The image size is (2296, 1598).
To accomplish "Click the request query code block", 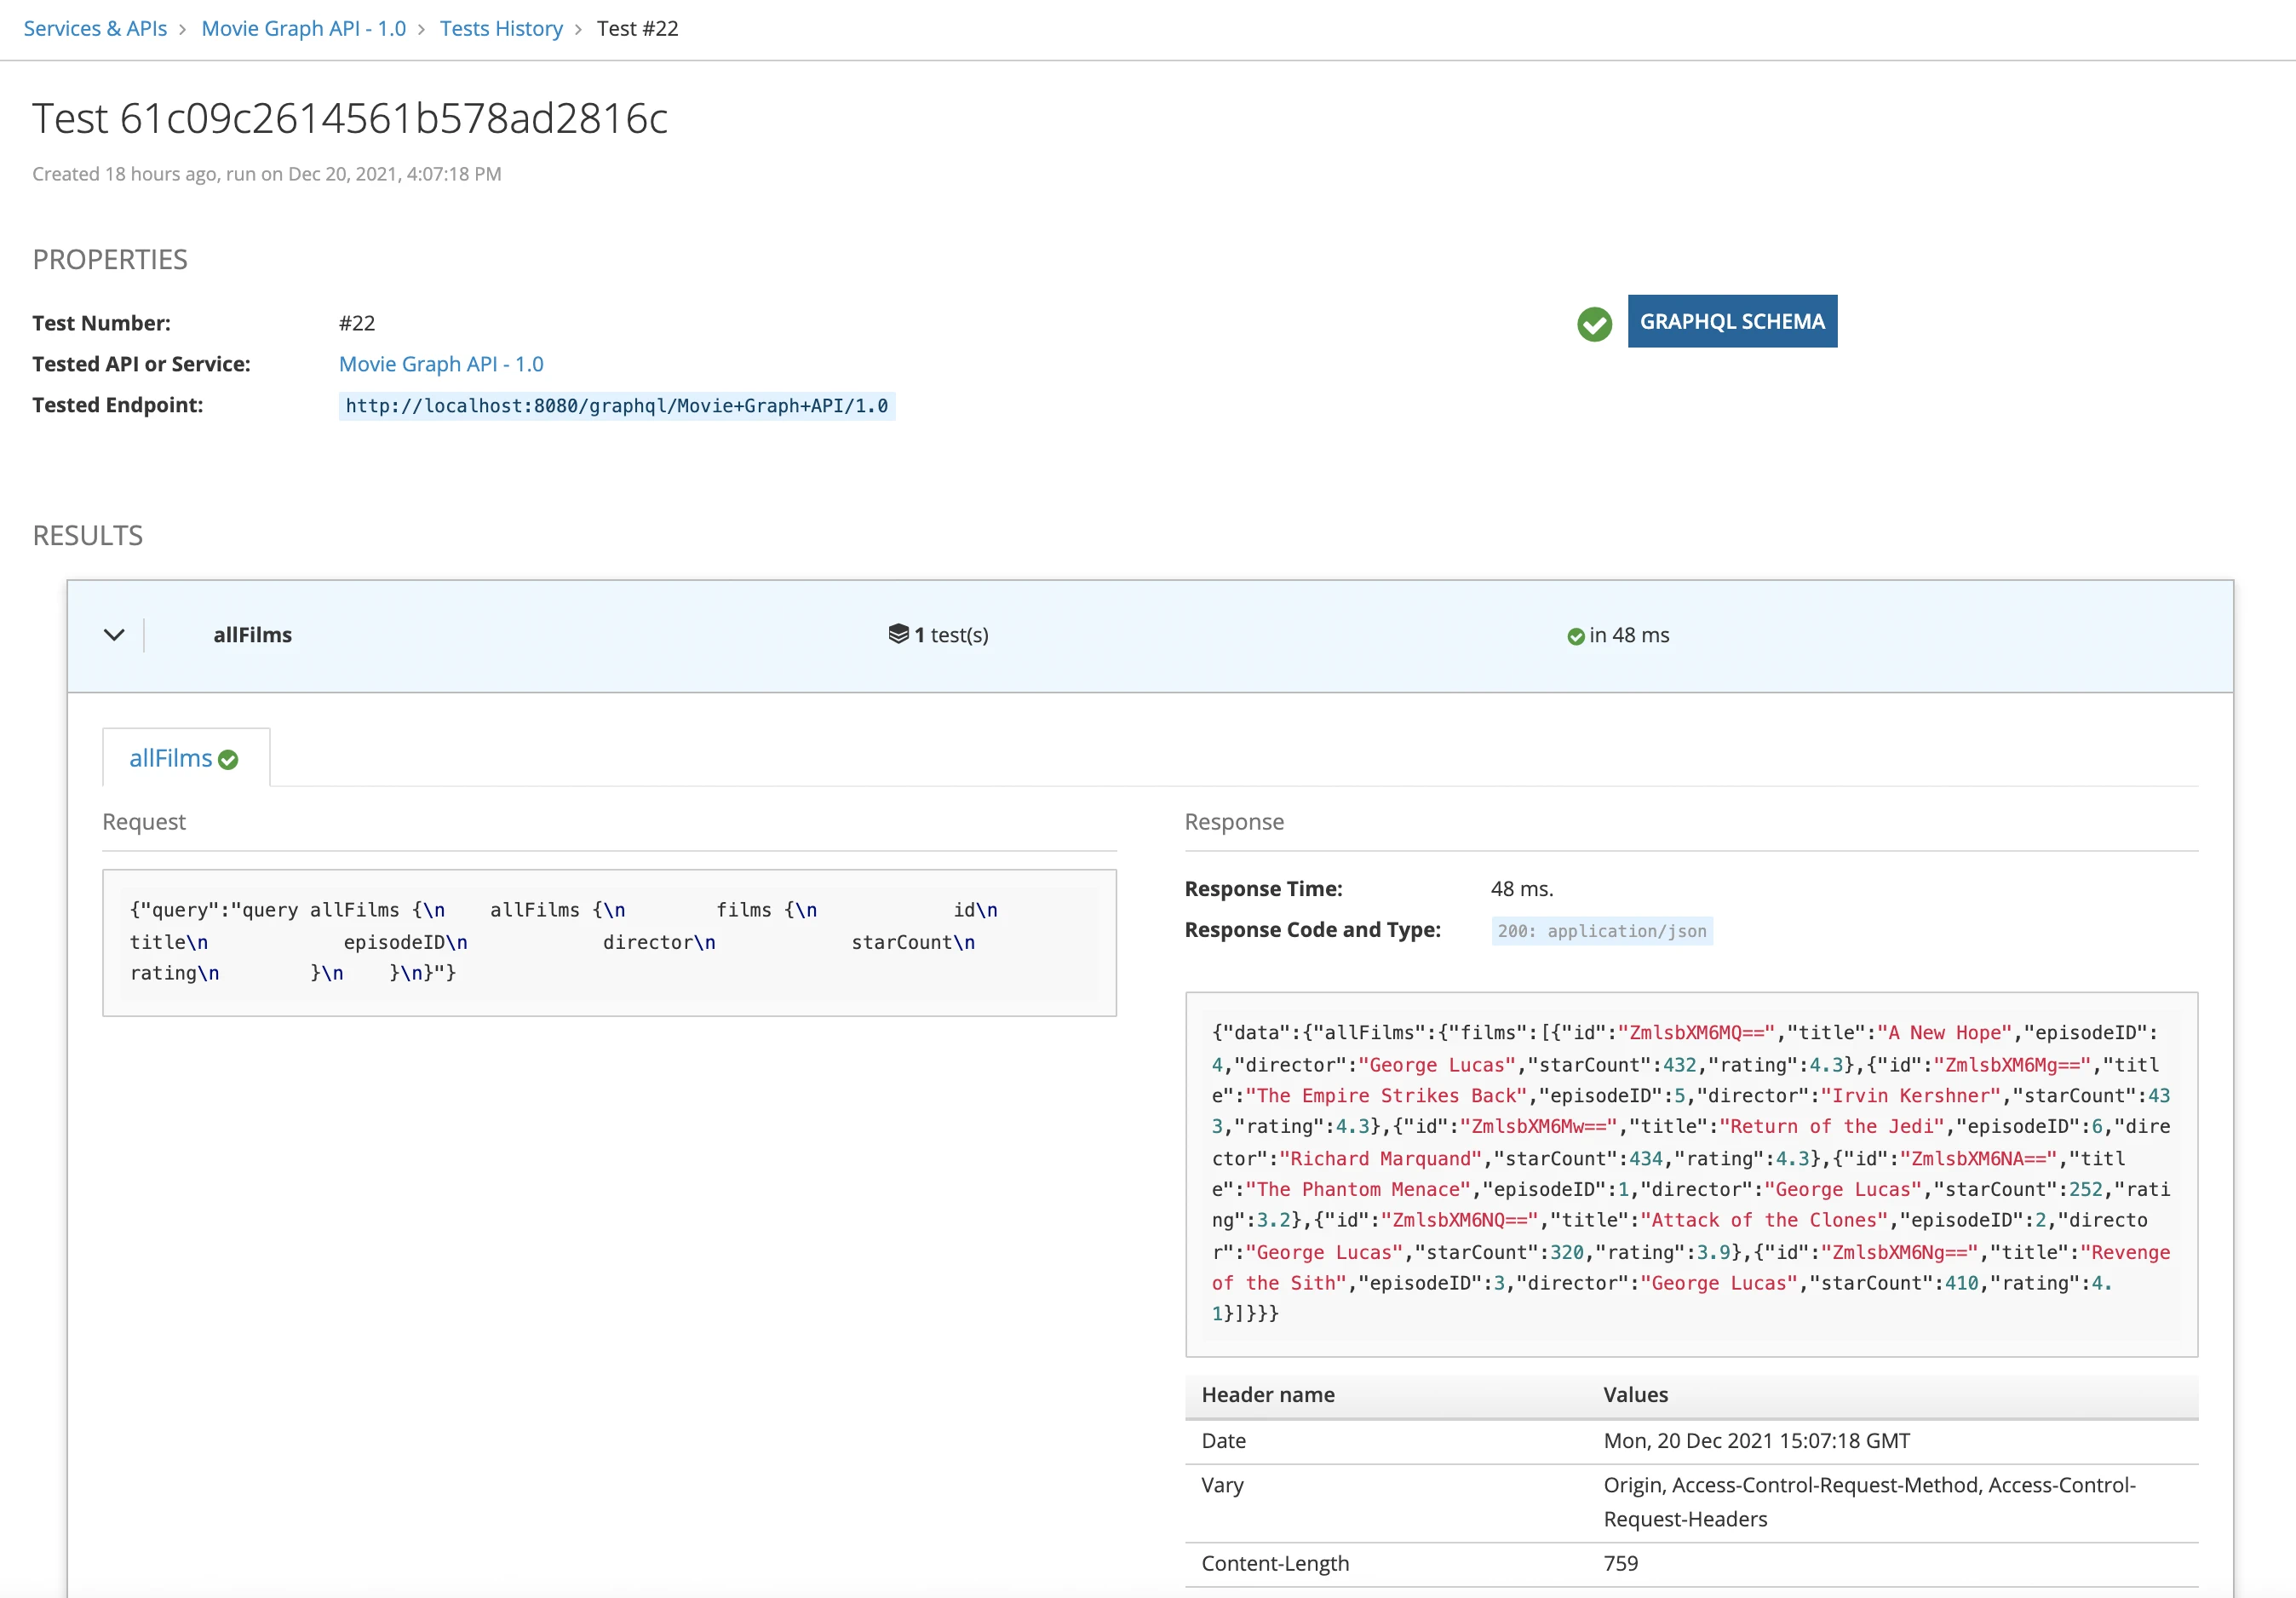I will click(608, 941).
